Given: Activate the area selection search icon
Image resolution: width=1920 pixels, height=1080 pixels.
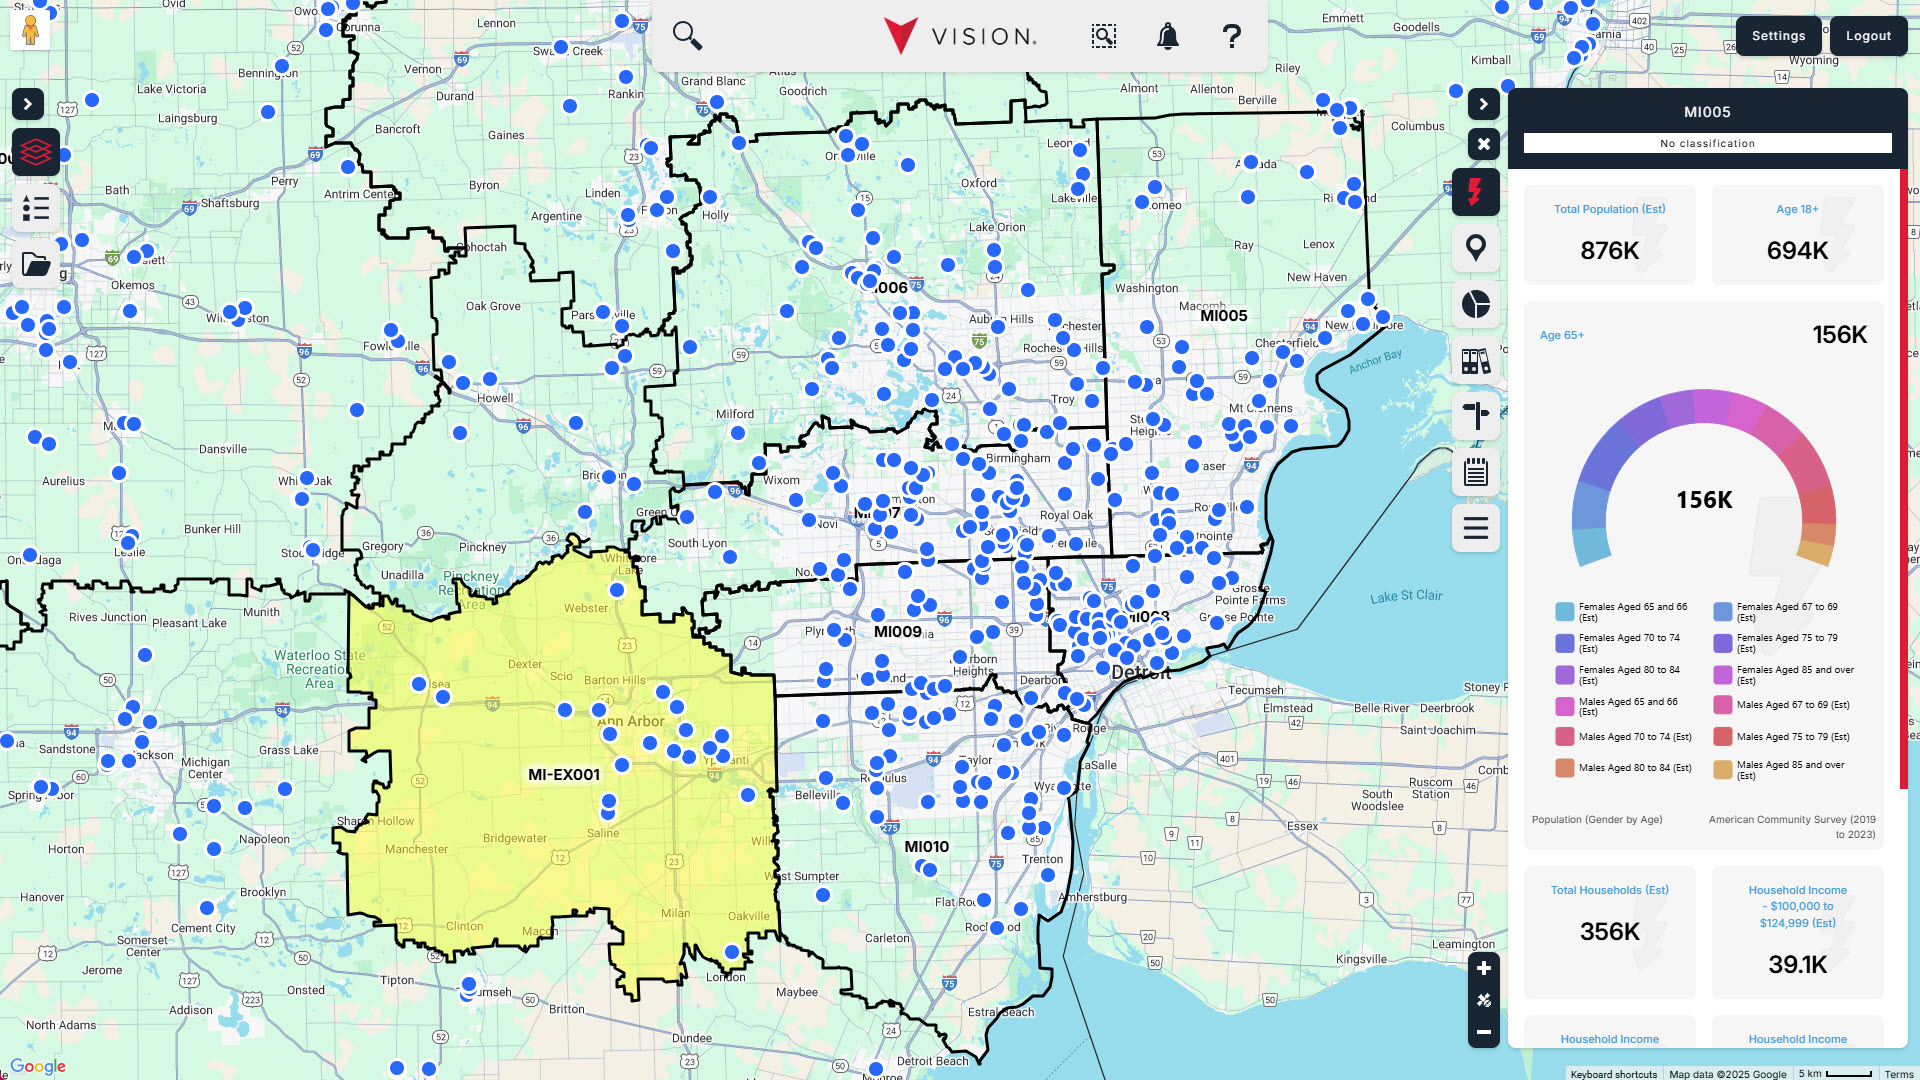Looking at the screenshot, I should pyautogui.click(x=1103, y=37).
